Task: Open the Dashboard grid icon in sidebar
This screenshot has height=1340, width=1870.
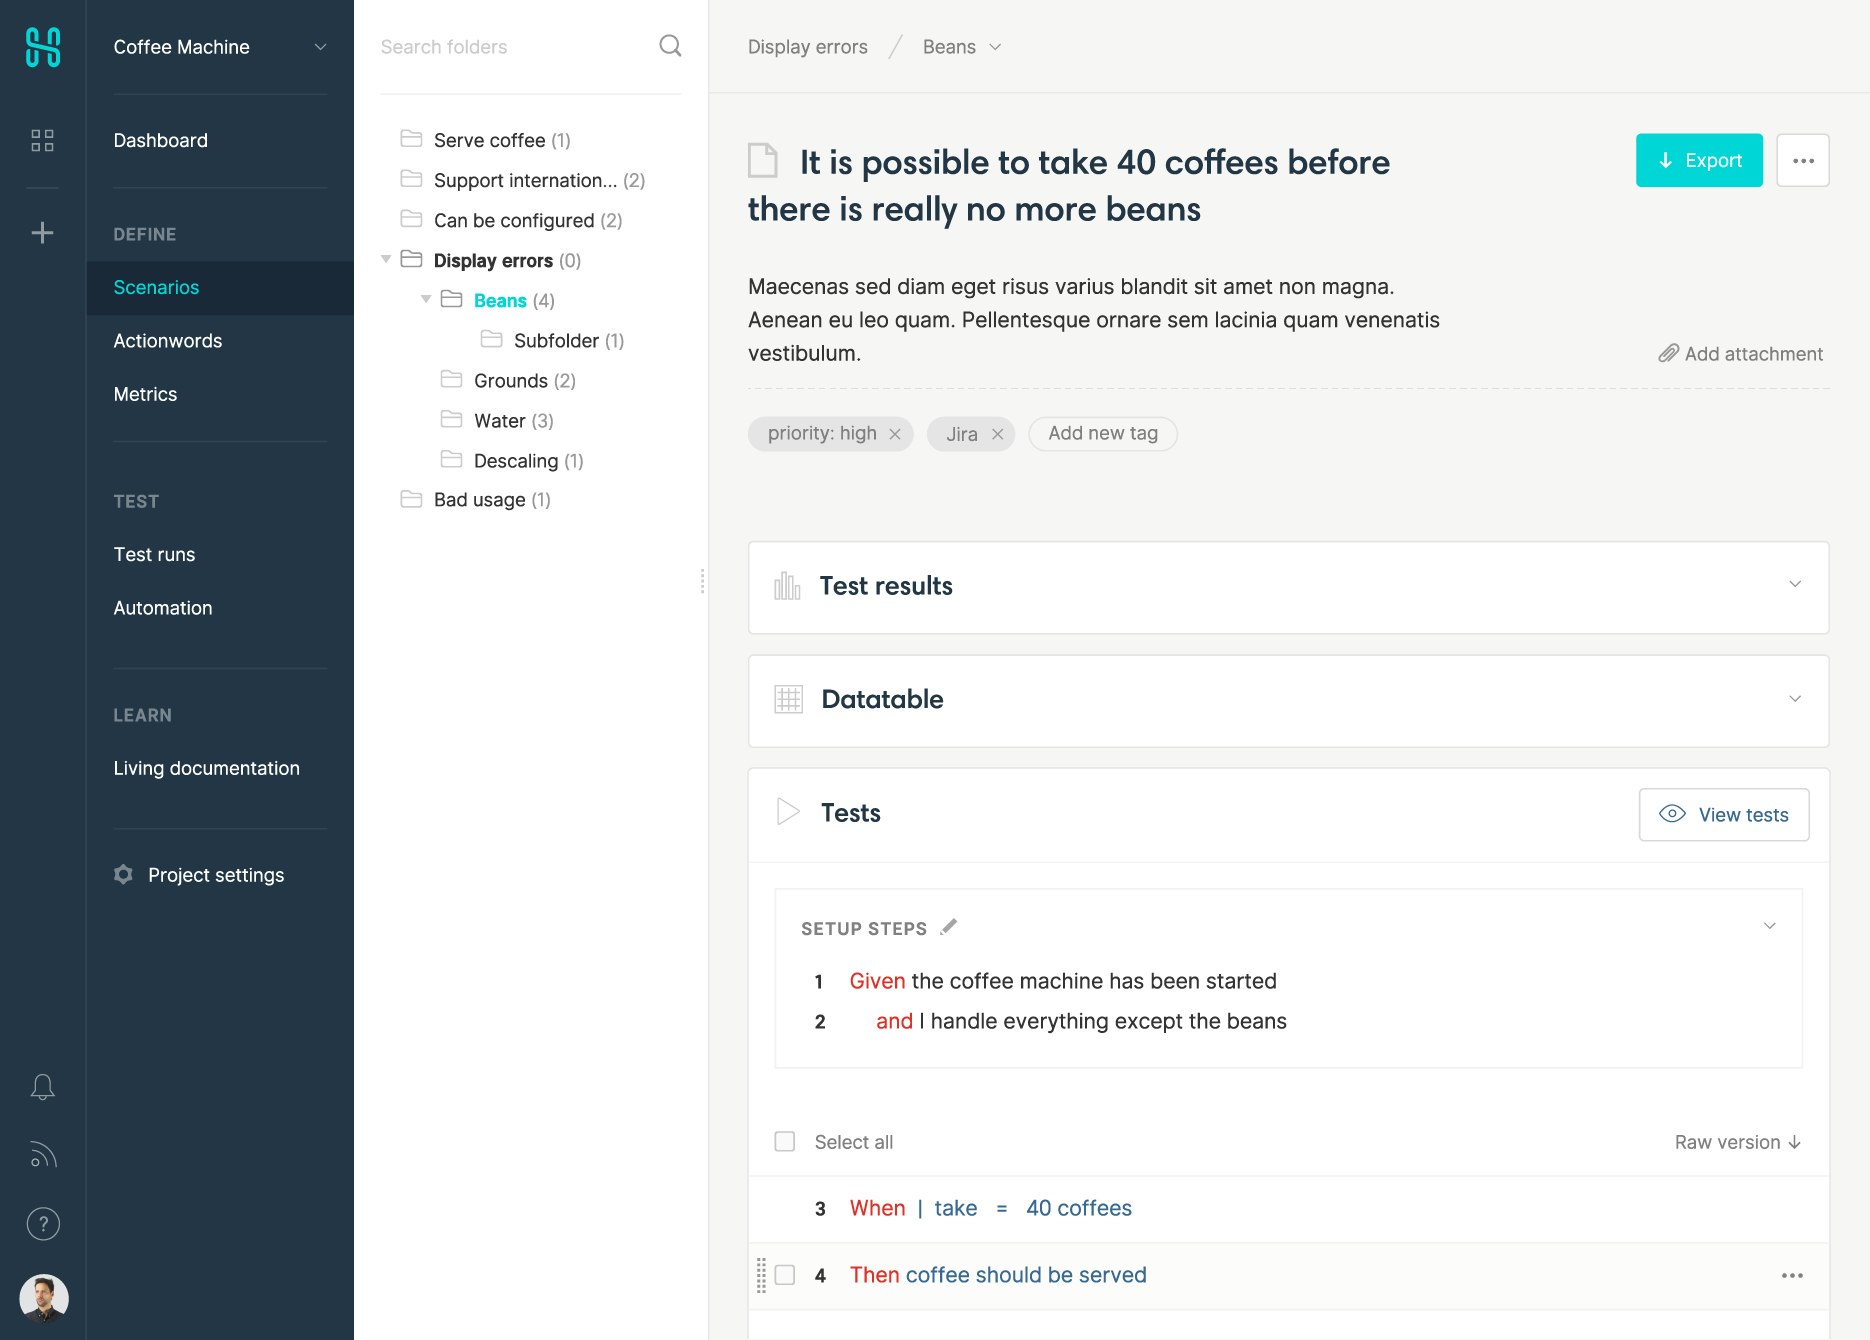Action: coord(43,141)
